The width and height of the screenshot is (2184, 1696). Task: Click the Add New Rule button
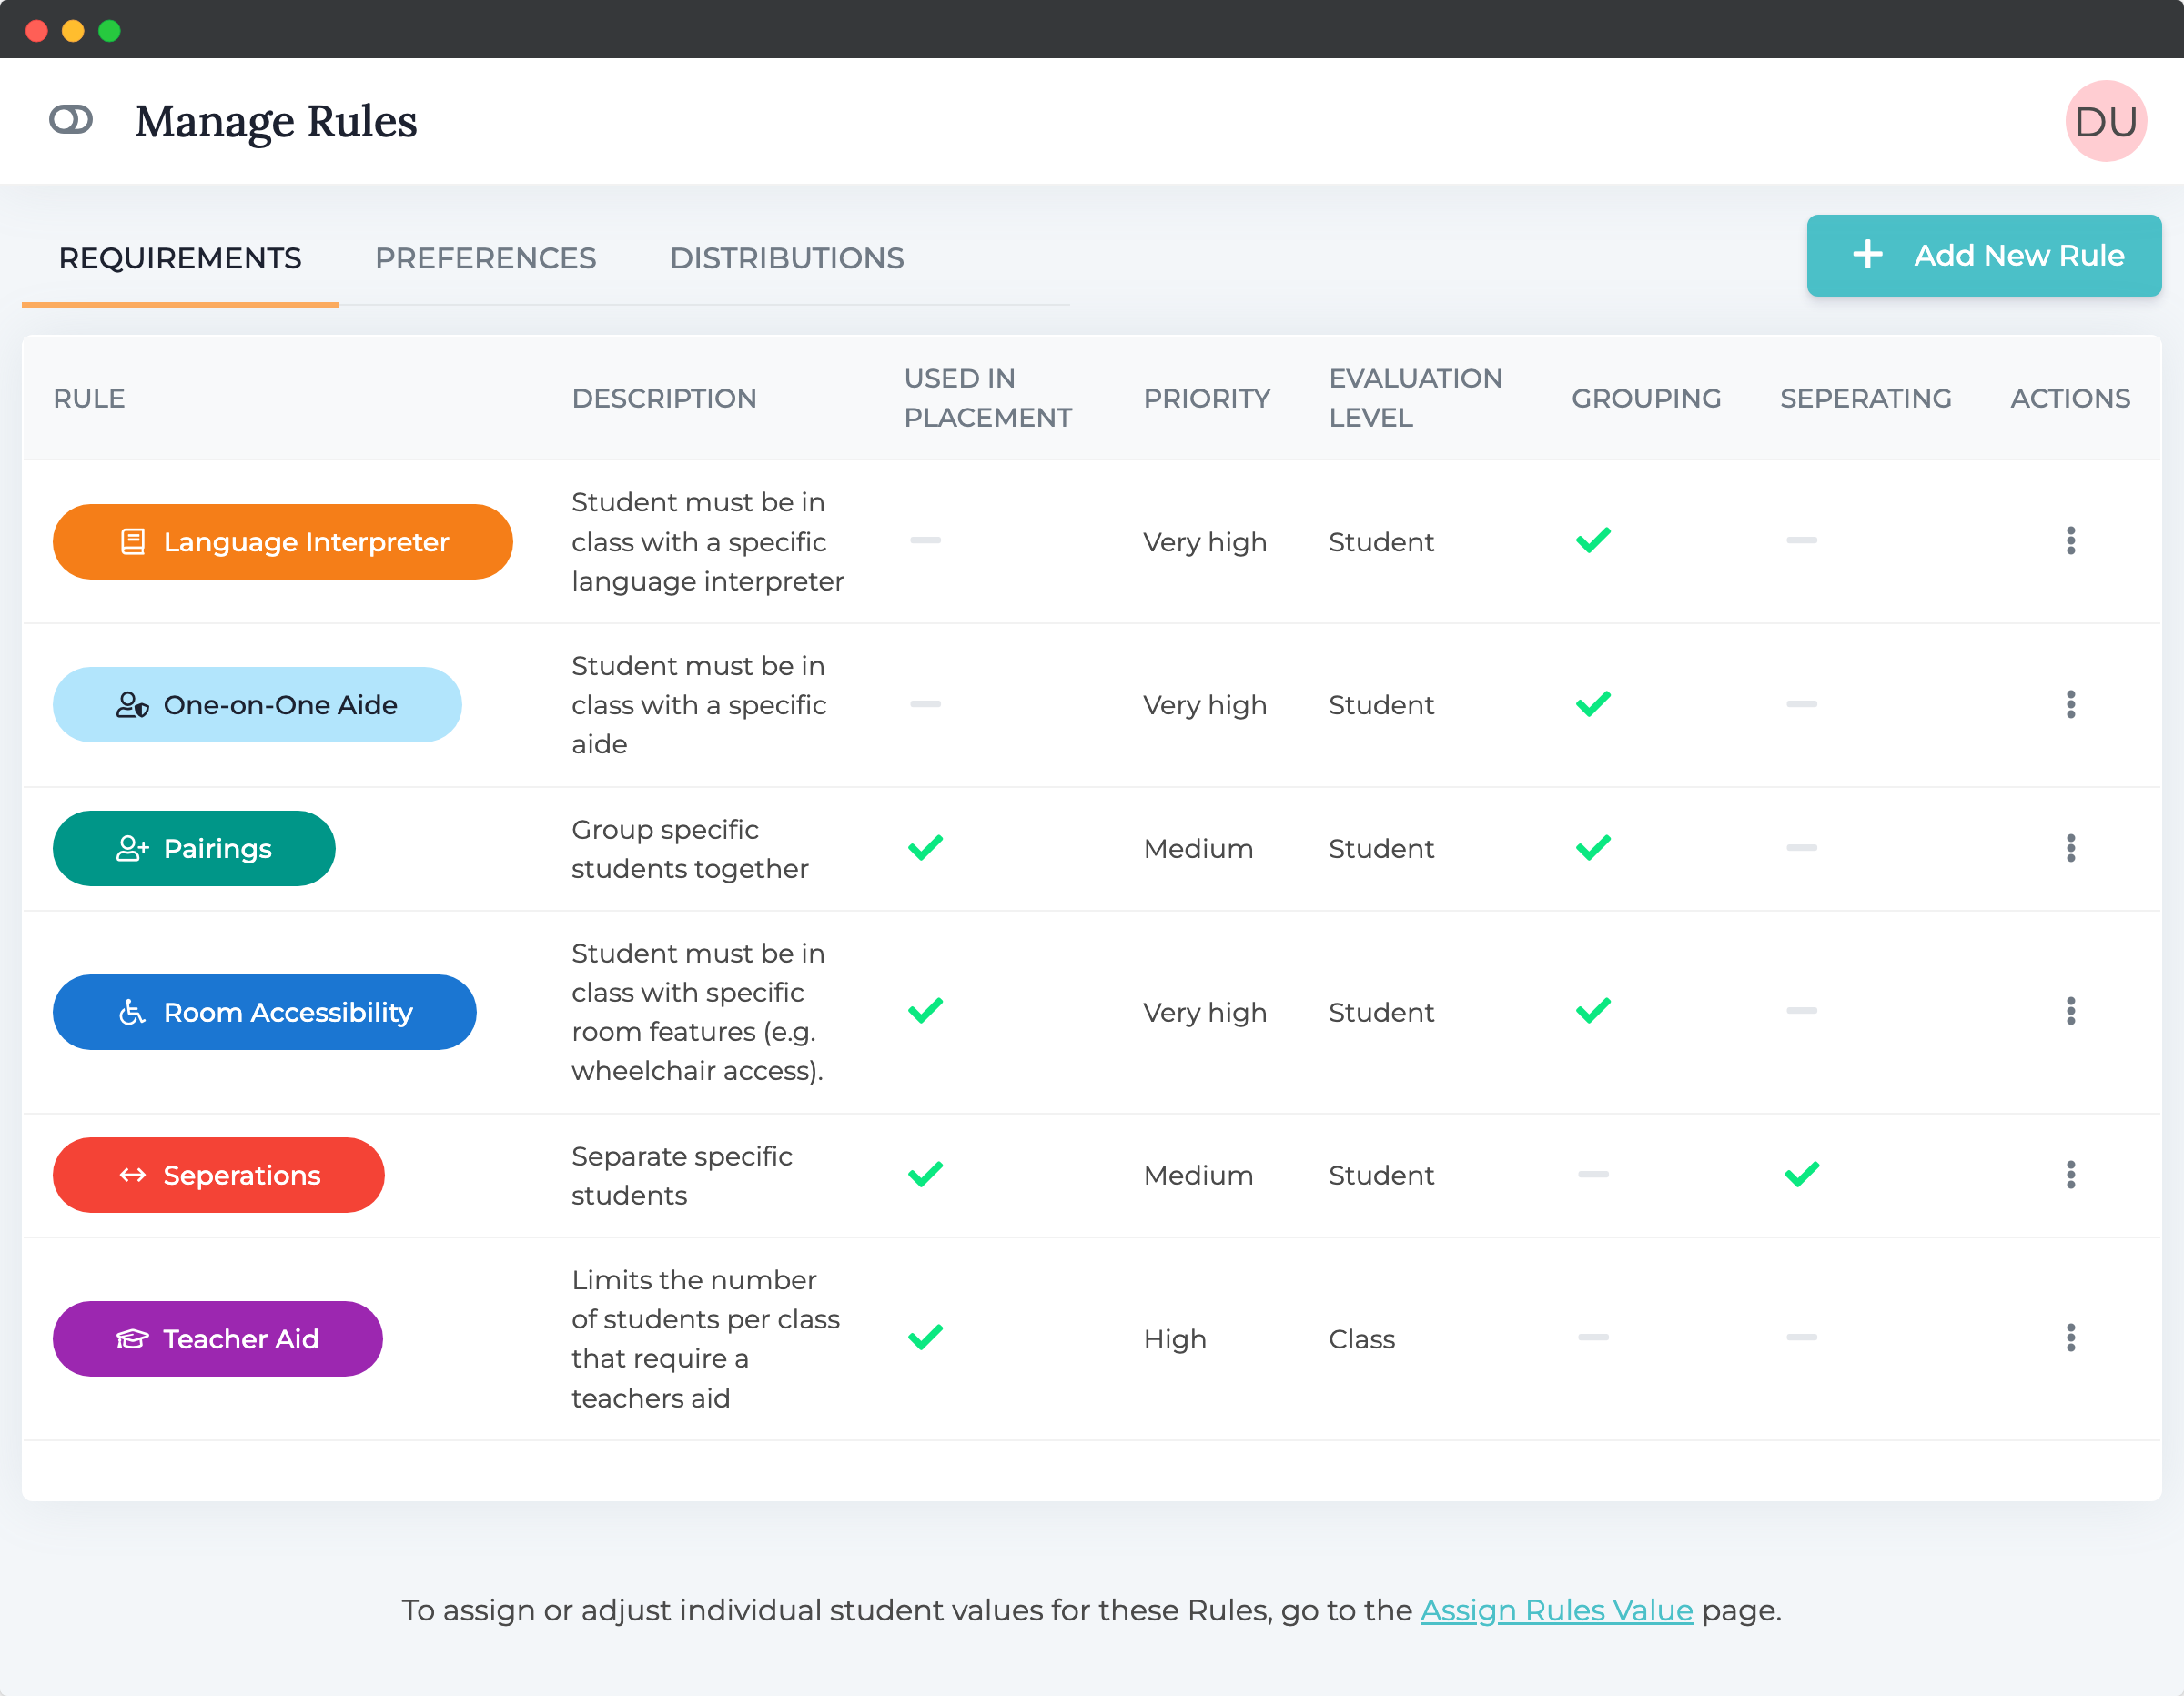click(x=1983, y=255)
